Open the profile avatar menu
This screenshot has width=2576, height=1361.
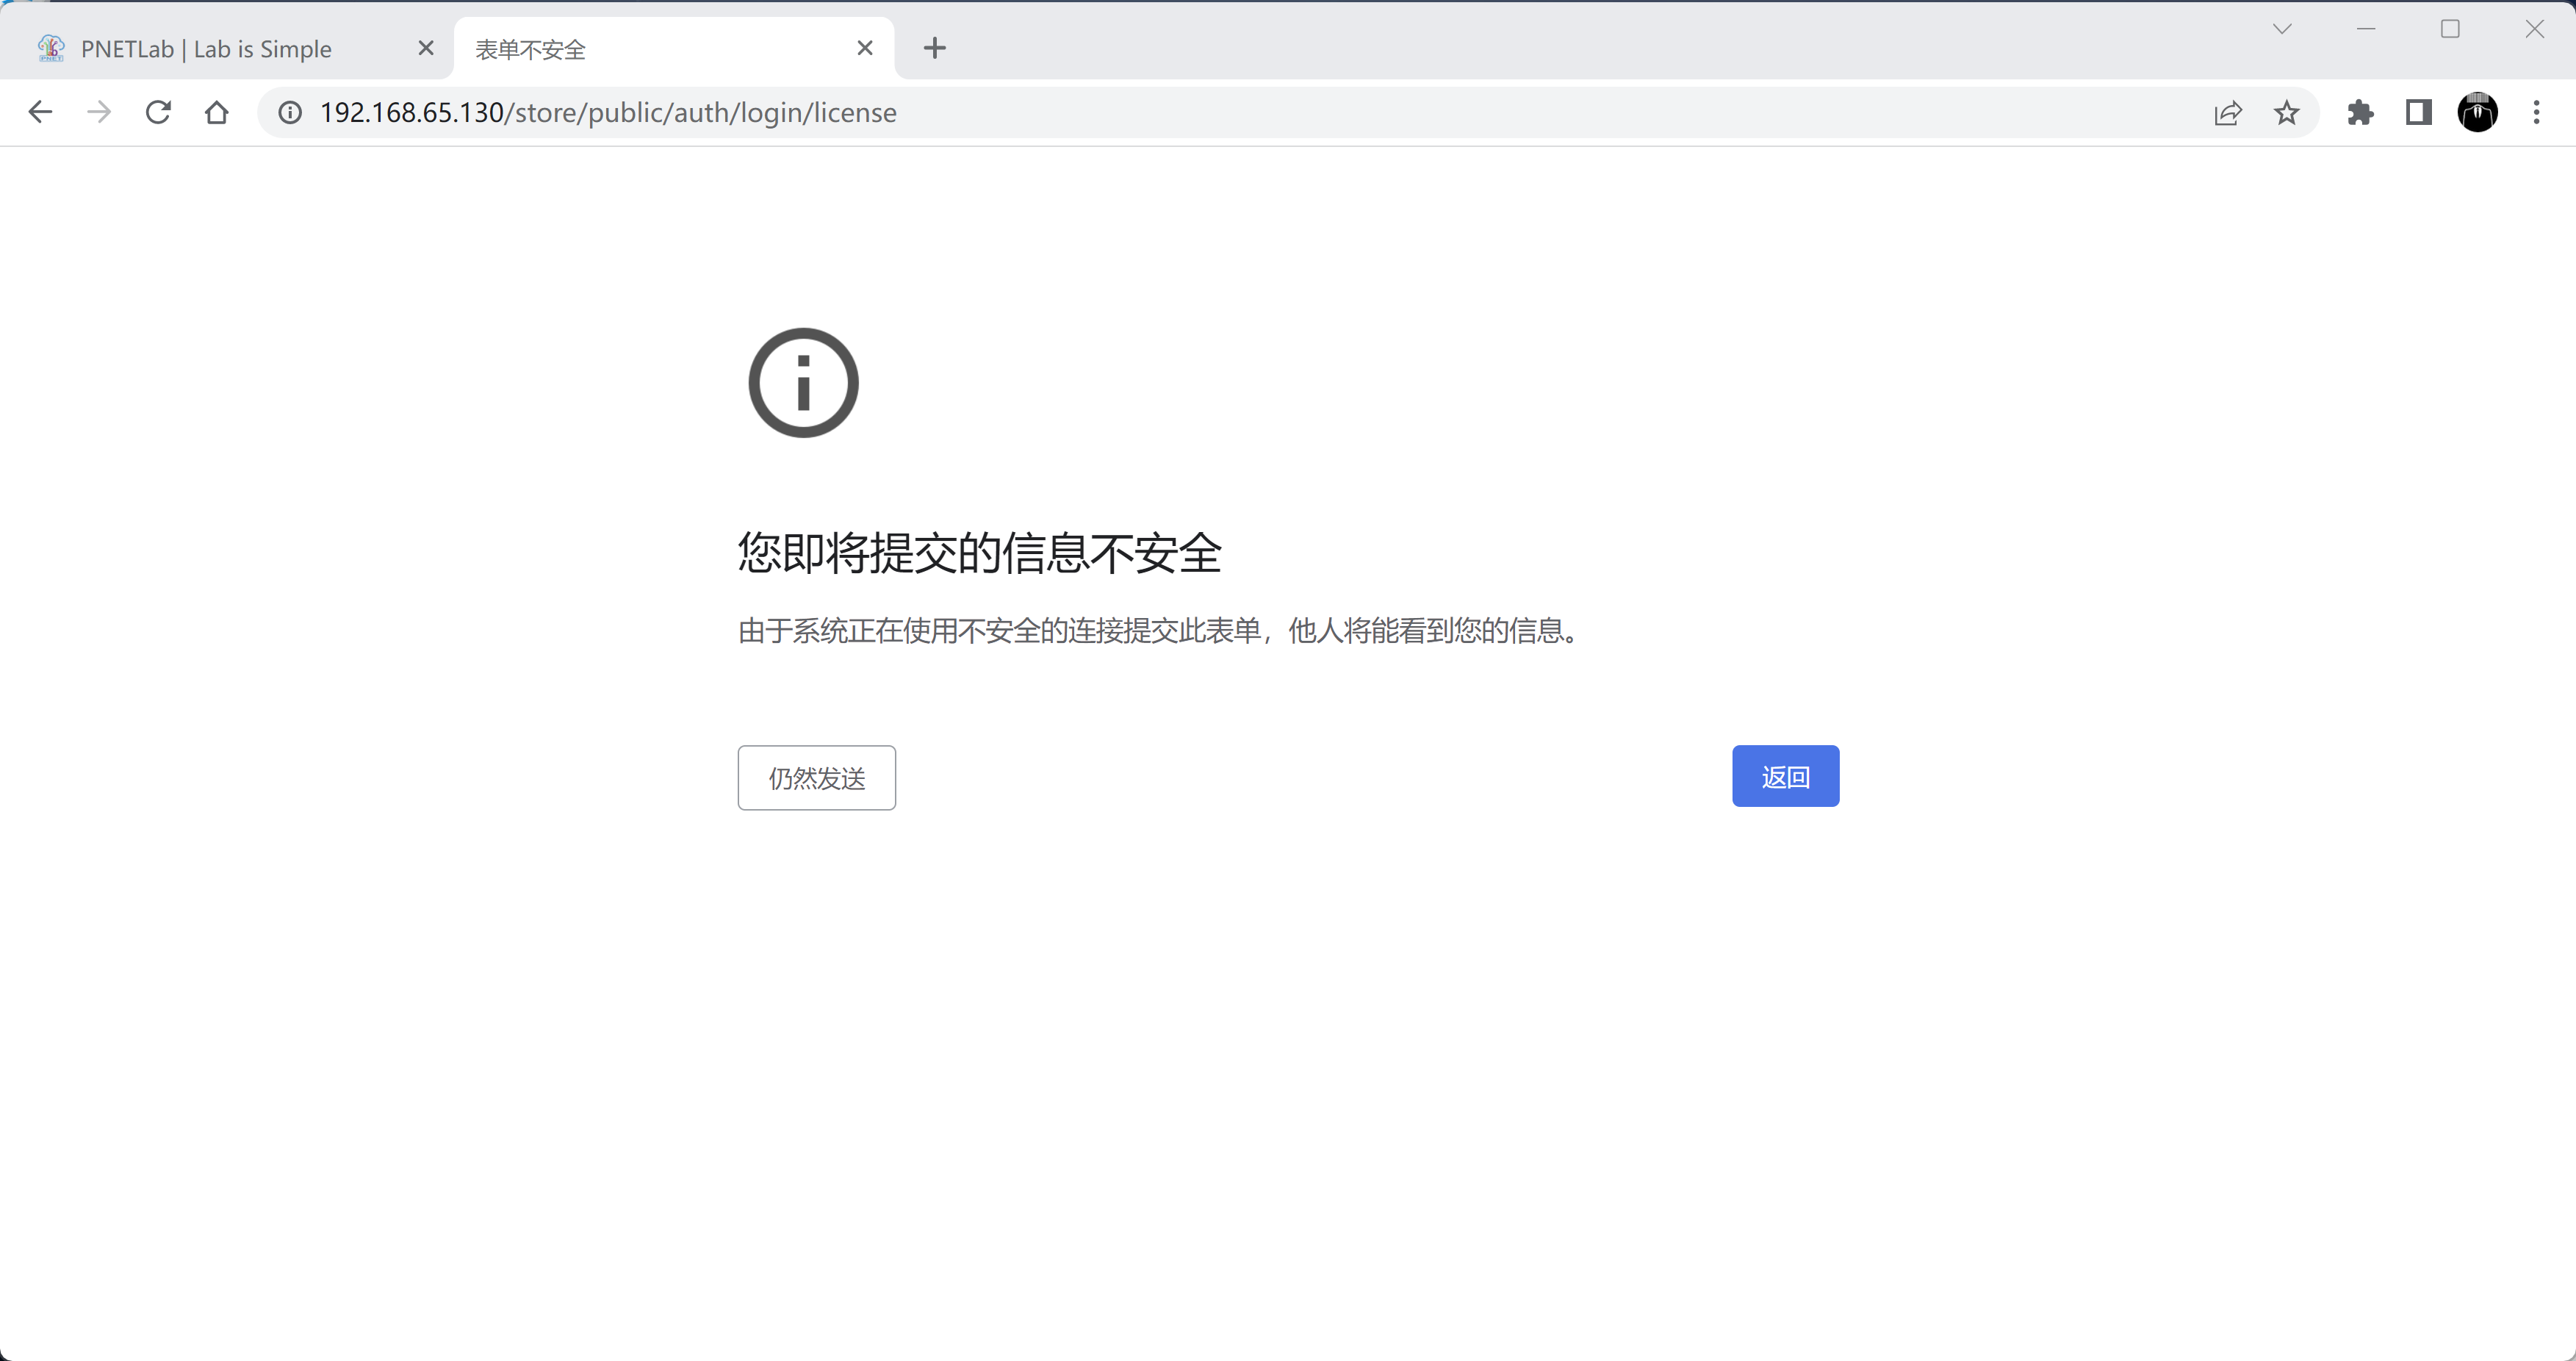(2477, 112)
